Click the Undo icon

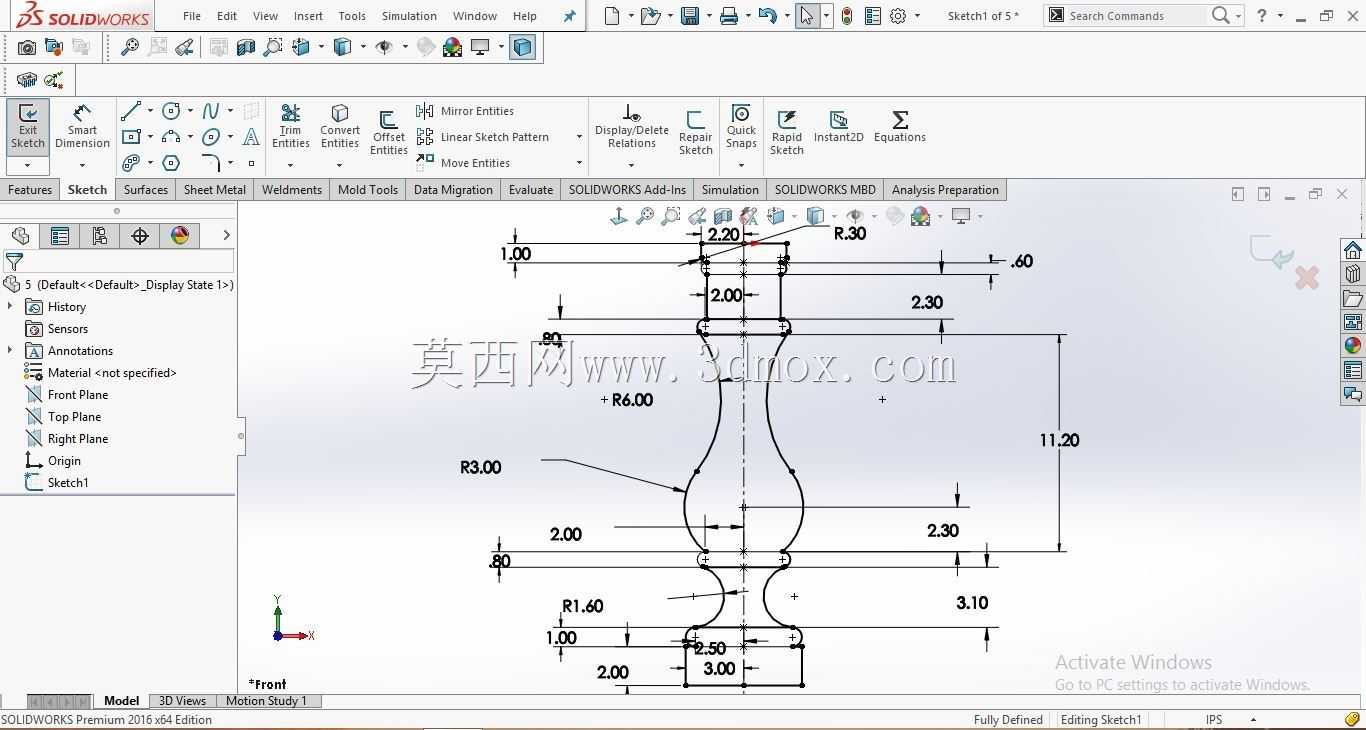[767, 16]
